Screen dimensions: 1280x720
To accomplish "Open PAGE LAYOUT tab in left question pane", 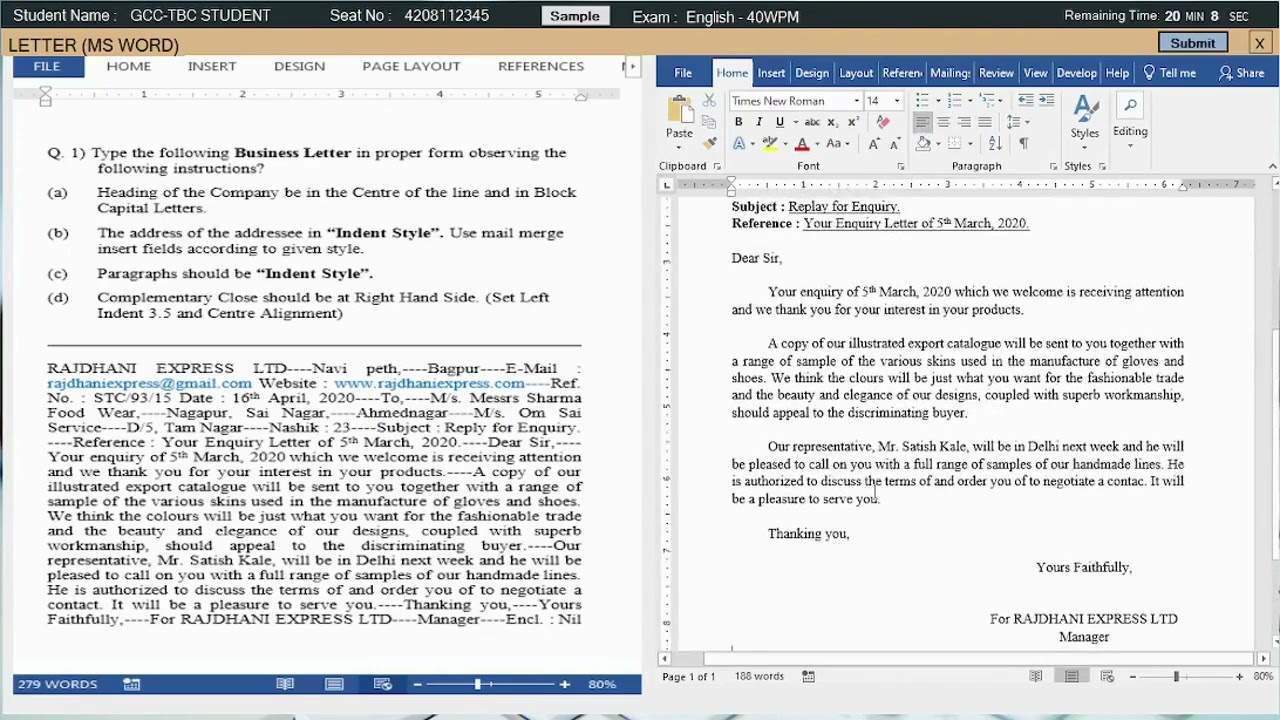I will click(x=411, y=66).
